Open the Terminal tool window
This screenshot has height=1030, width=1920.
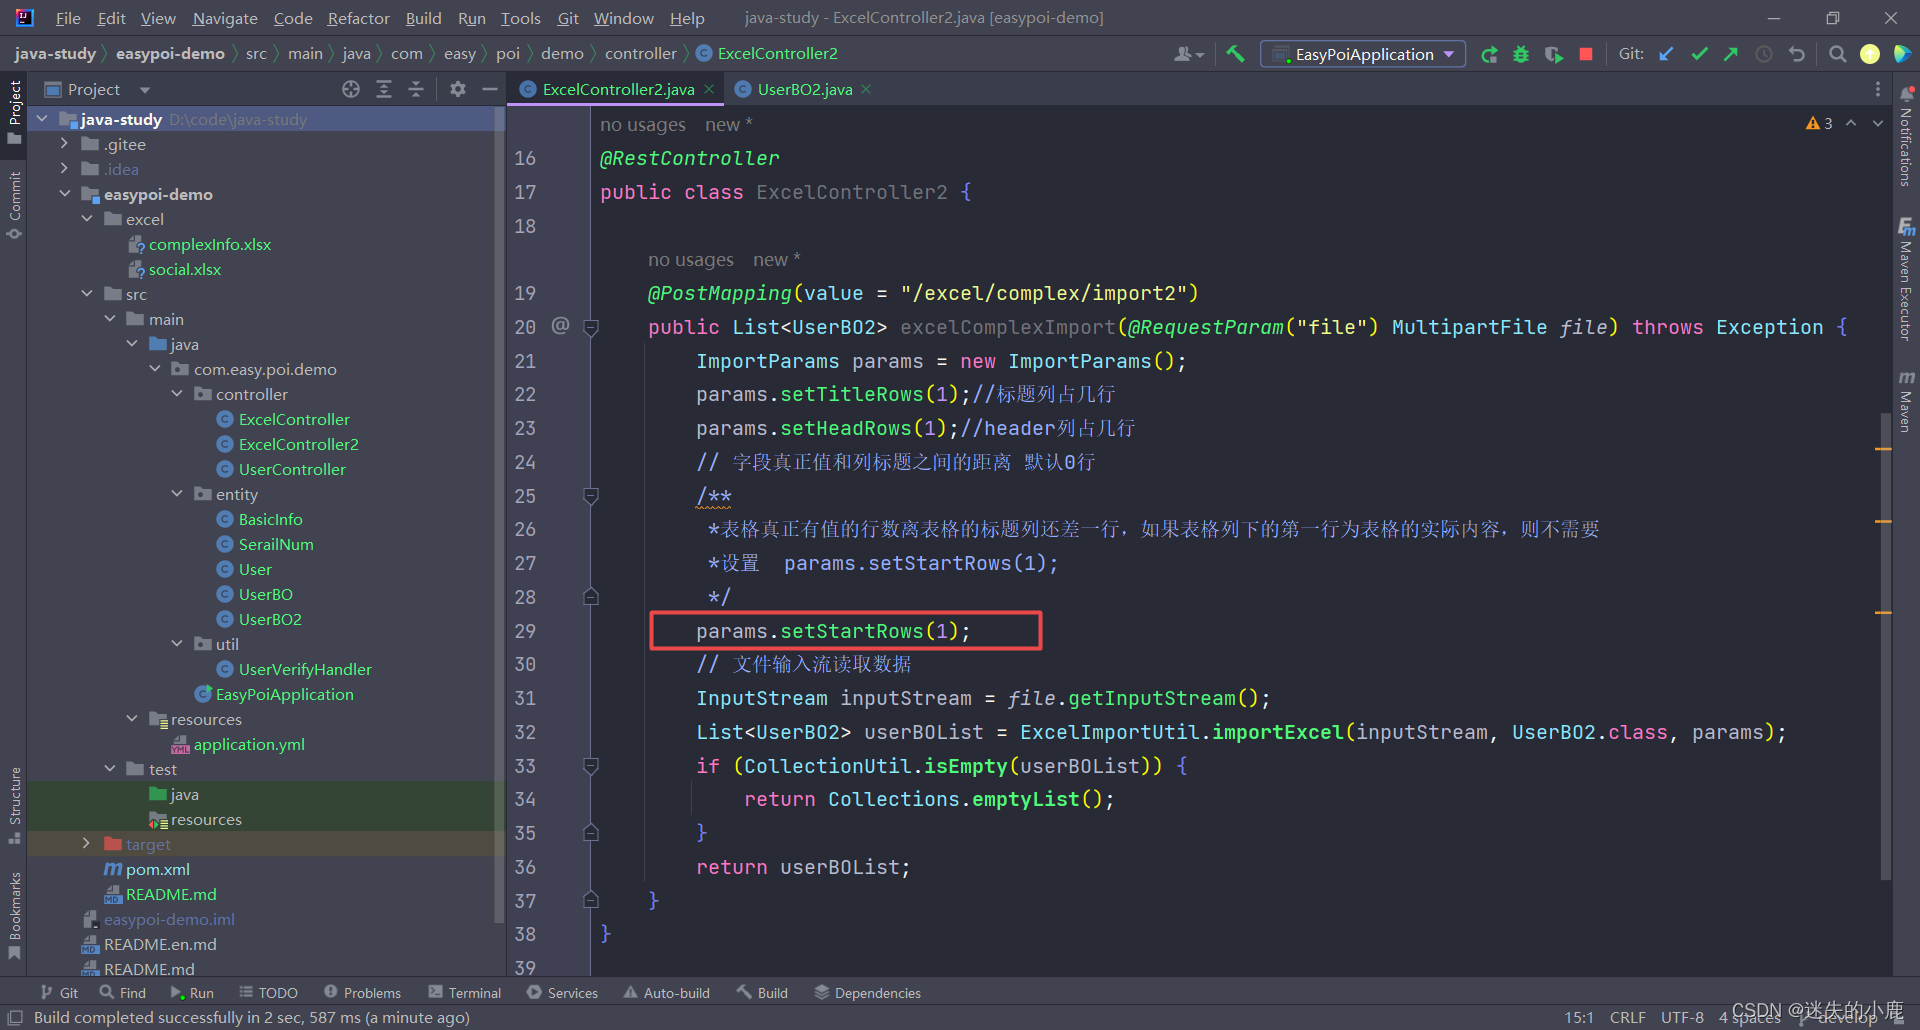(465, 993)
